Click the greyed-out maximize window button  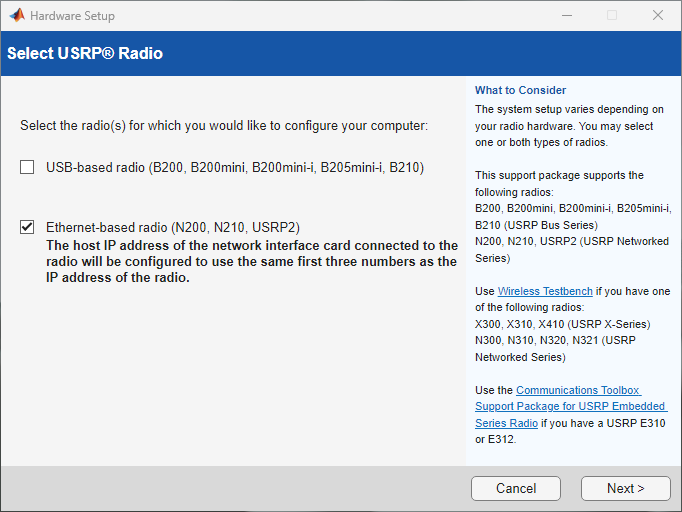coord(611,16)
